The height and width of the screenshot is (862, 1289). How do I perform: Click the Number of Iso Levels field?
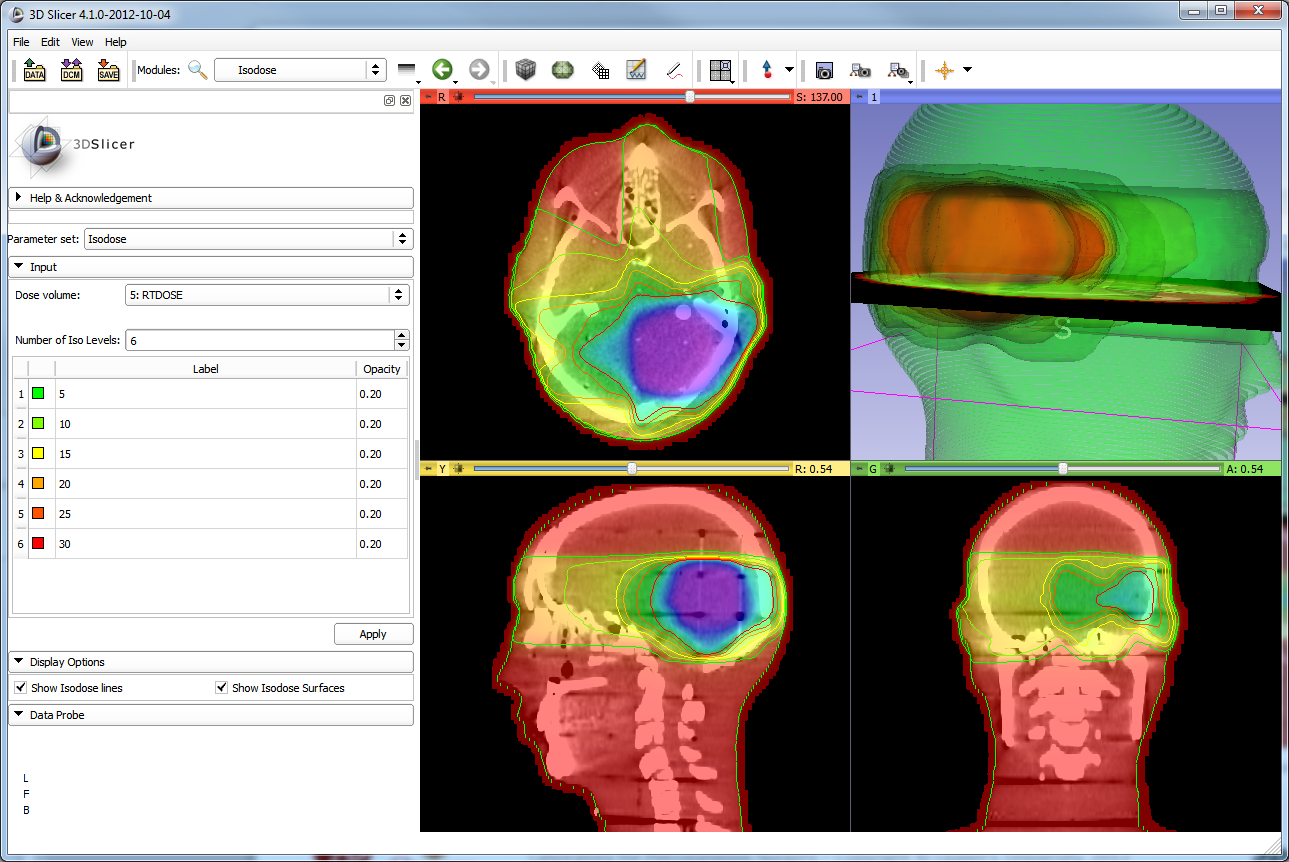260,340
